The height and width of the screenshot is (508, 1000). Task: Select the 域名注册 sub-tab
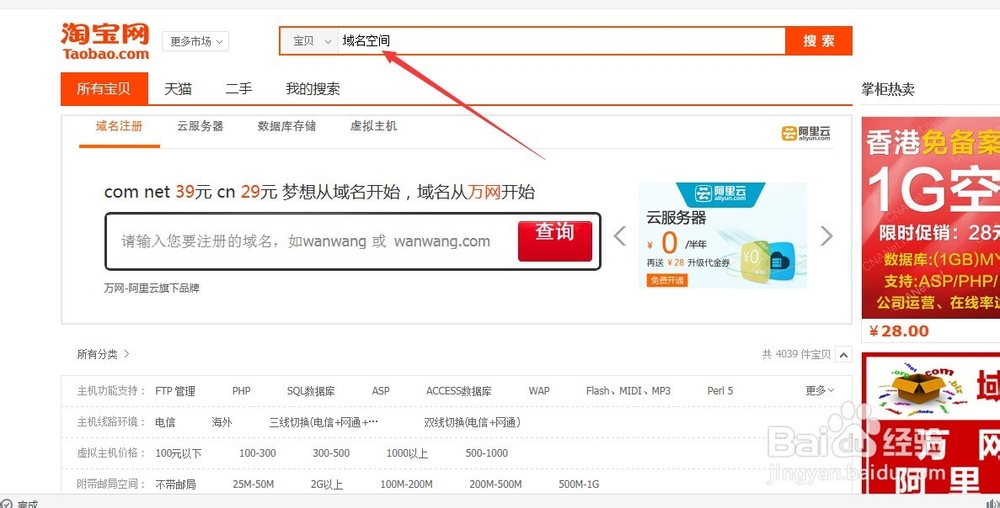(119, 126)
